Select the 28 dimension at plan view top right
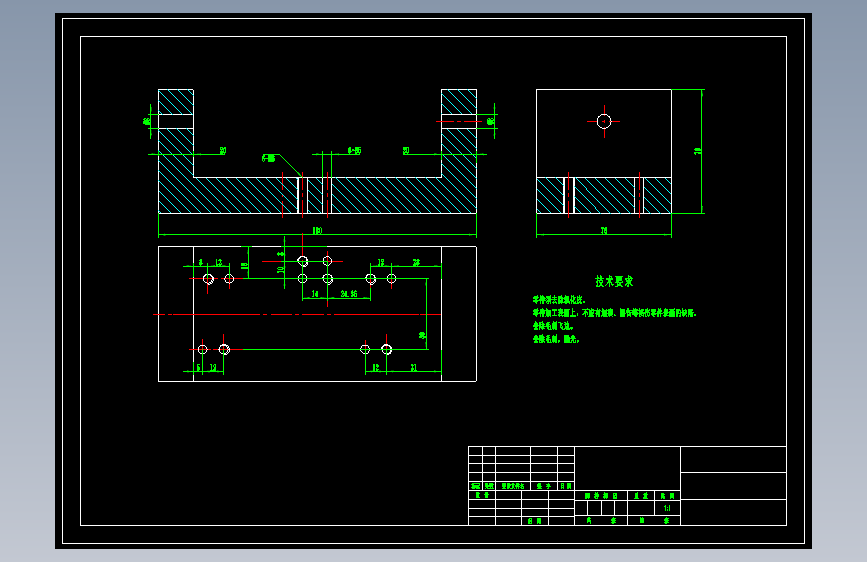867x562 pixels. pyautogui.click(x=416, y=262)
